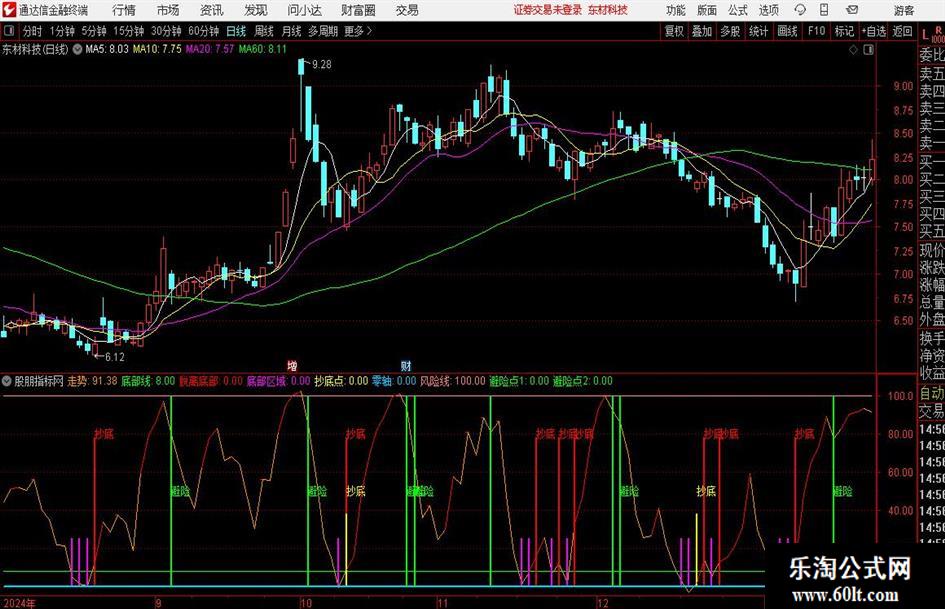The height and width of the screenshot is (609, 945).
Task: Open the 财富圈 menu
Action: click(358, 10)
